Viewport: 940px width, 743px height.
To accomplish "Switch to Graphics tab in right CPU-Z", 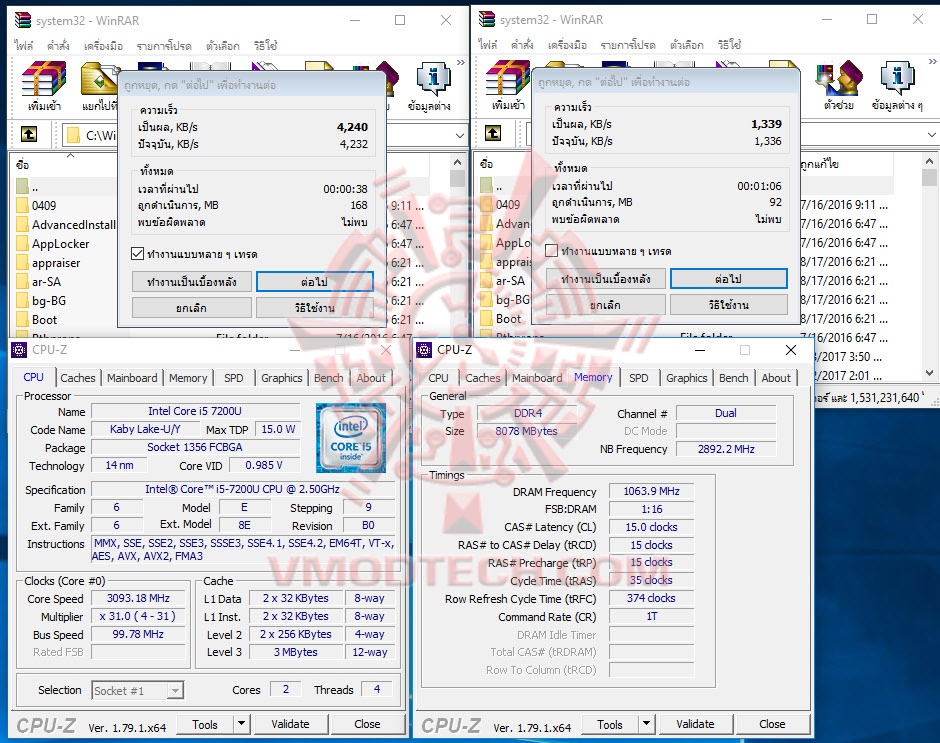I will [x=686, y=378].
